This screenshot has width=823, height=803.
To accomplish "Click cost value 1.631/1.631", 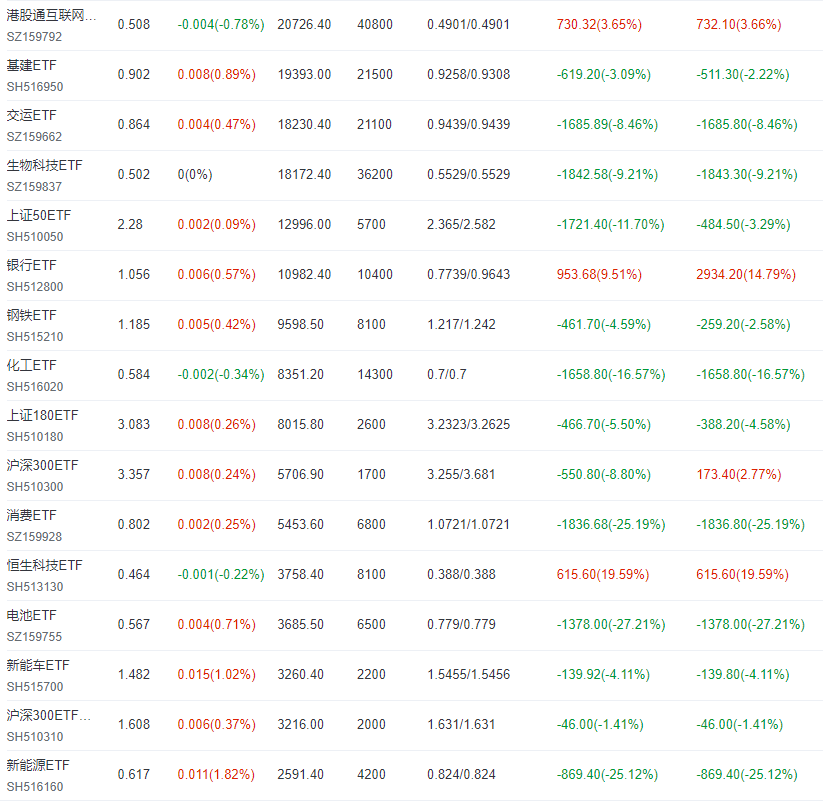I will (461, 724).
